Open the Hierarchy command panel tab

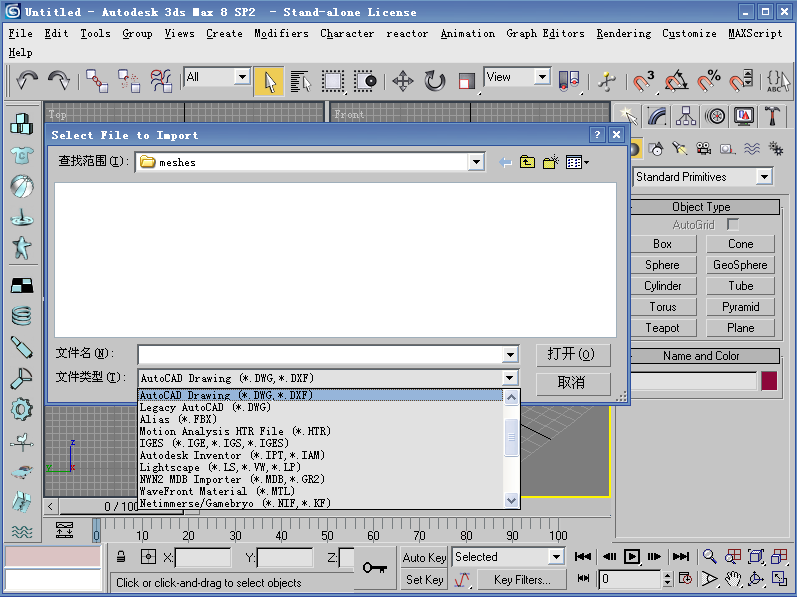pos(686,116)
